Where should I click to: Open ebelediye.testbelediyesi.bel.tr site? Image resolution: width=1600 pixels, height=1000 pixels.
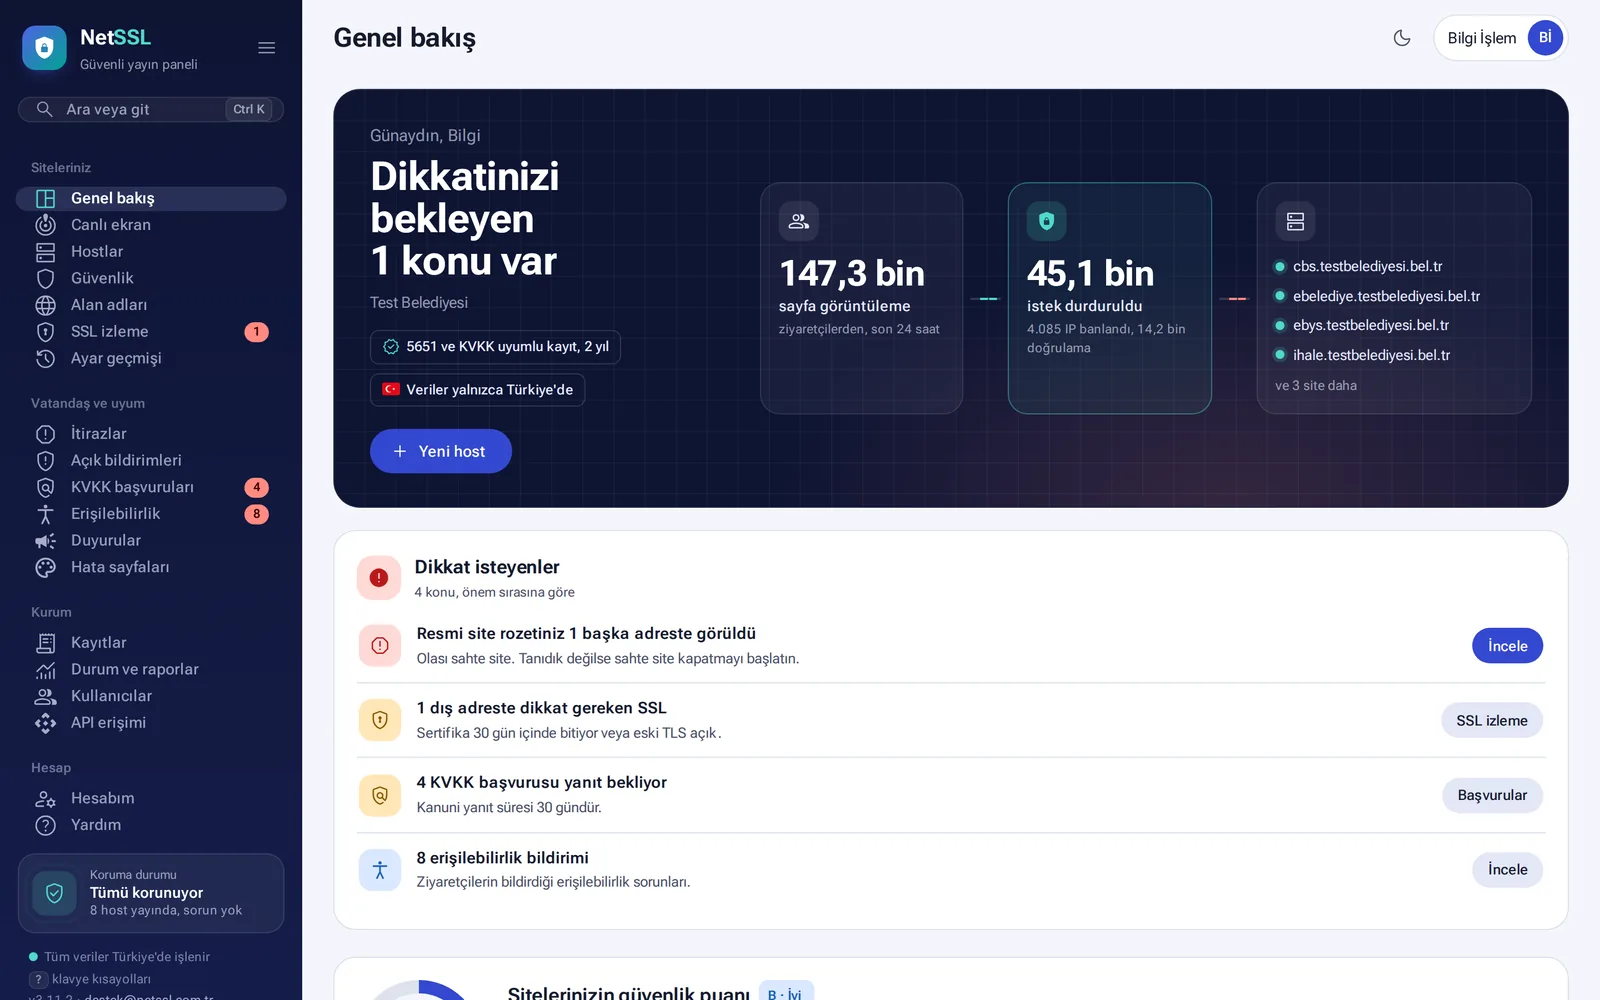pyautogui.click(x=1386, y=296)
